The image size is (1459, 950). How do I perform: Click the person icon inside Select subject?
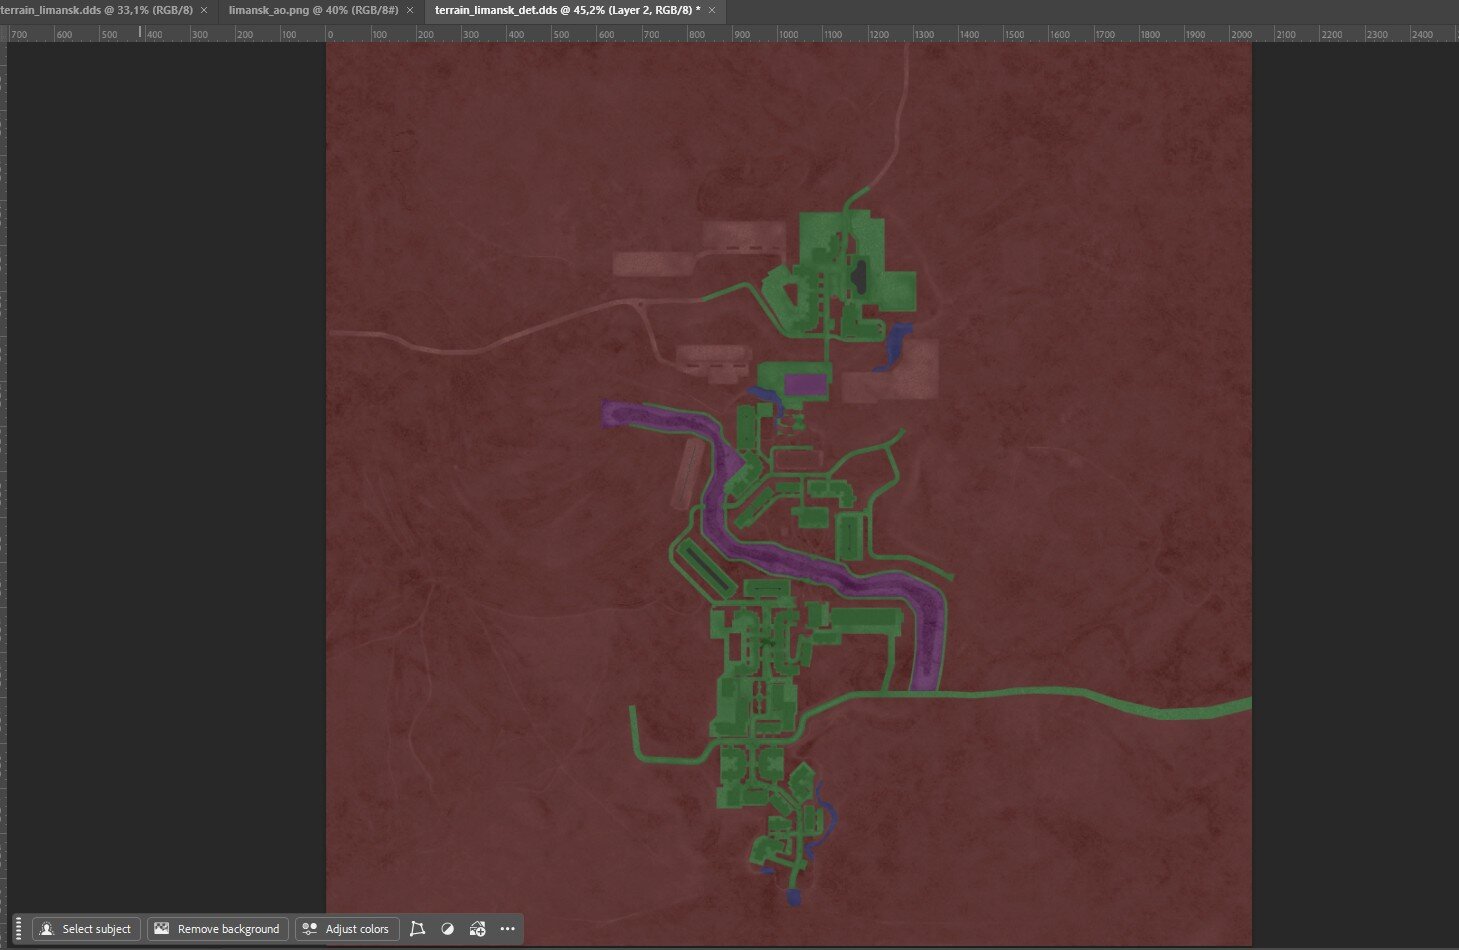[47, 929]
